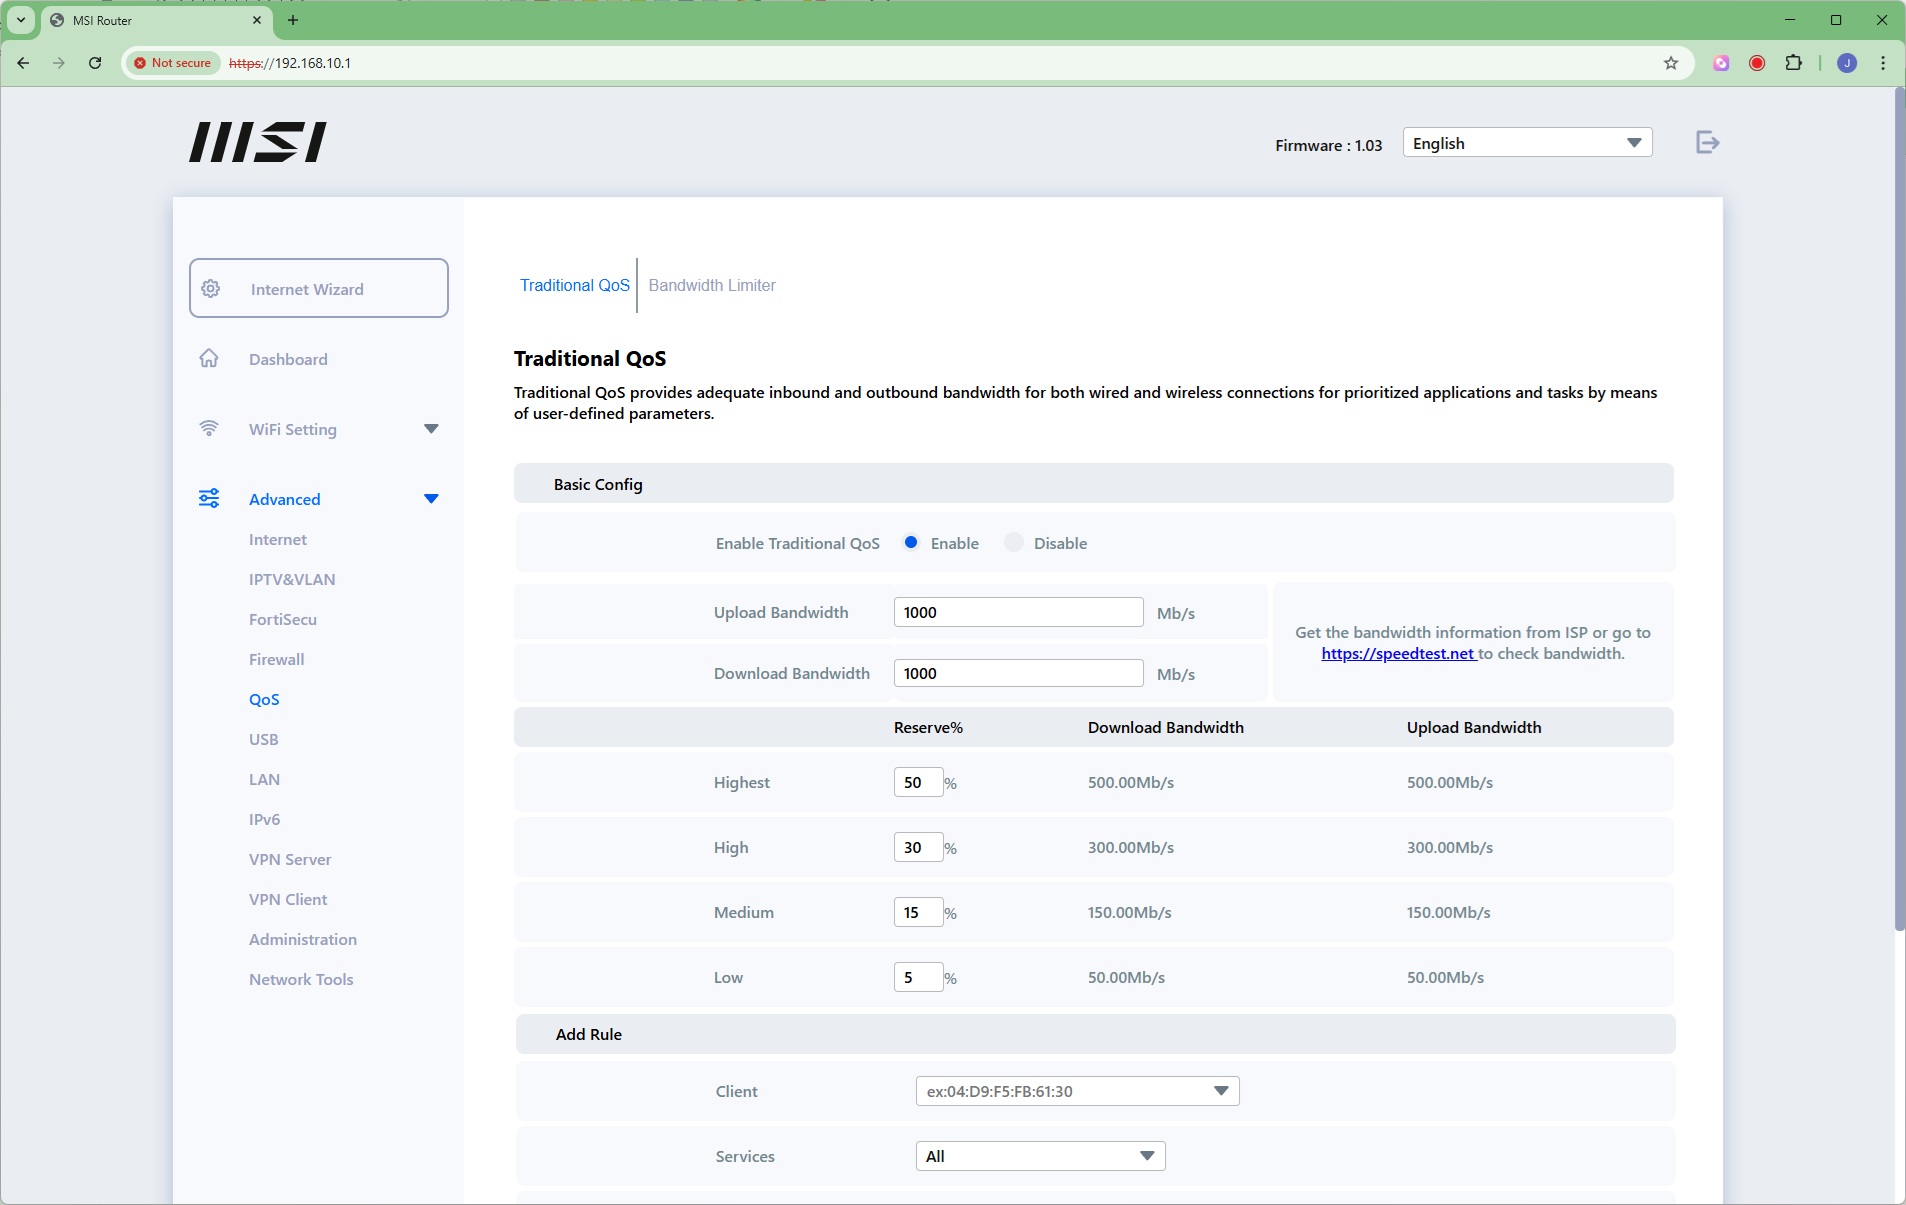This screenshot has height=1205, width=1906.
Task: Open the English language dropdown
Action: pos(1526,143)
